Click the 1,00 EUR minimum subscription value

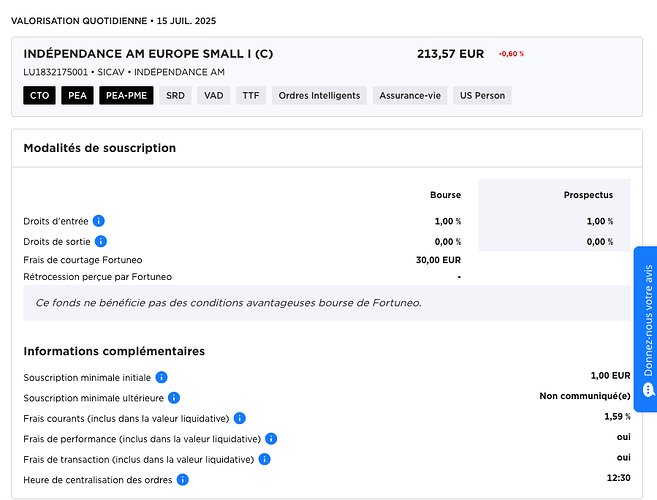610,376
